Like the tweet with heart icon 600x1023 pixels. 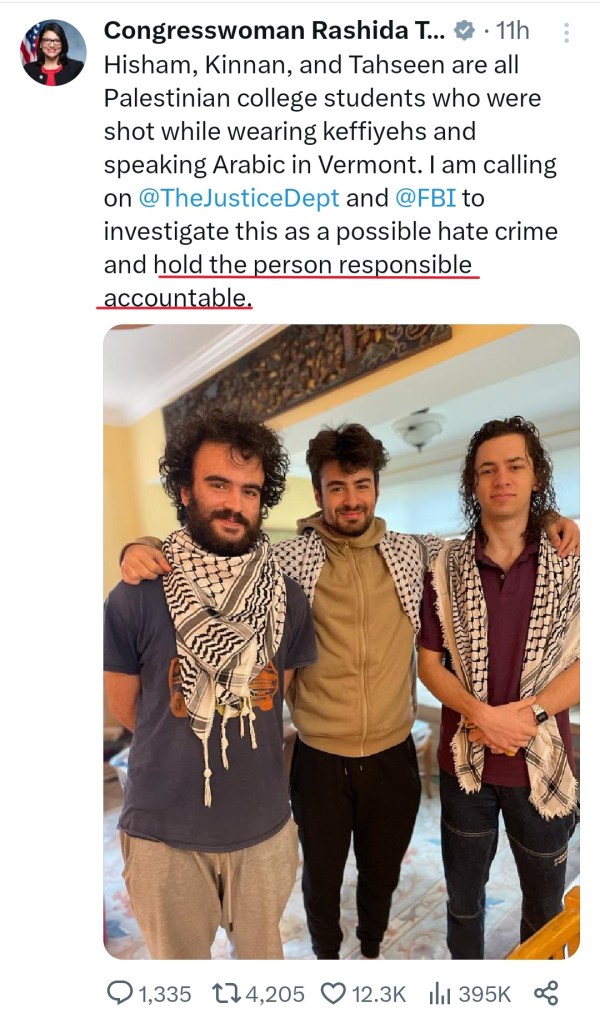[333, 994]
